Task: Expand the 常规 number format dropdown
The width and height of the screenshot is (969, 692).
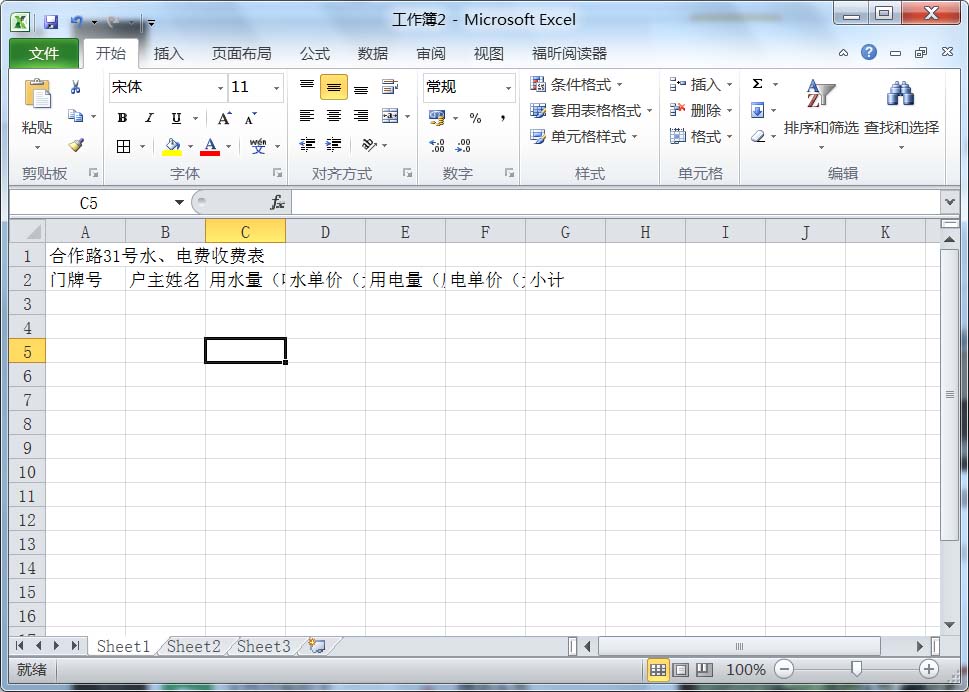Action: click(x=507, y=88)
